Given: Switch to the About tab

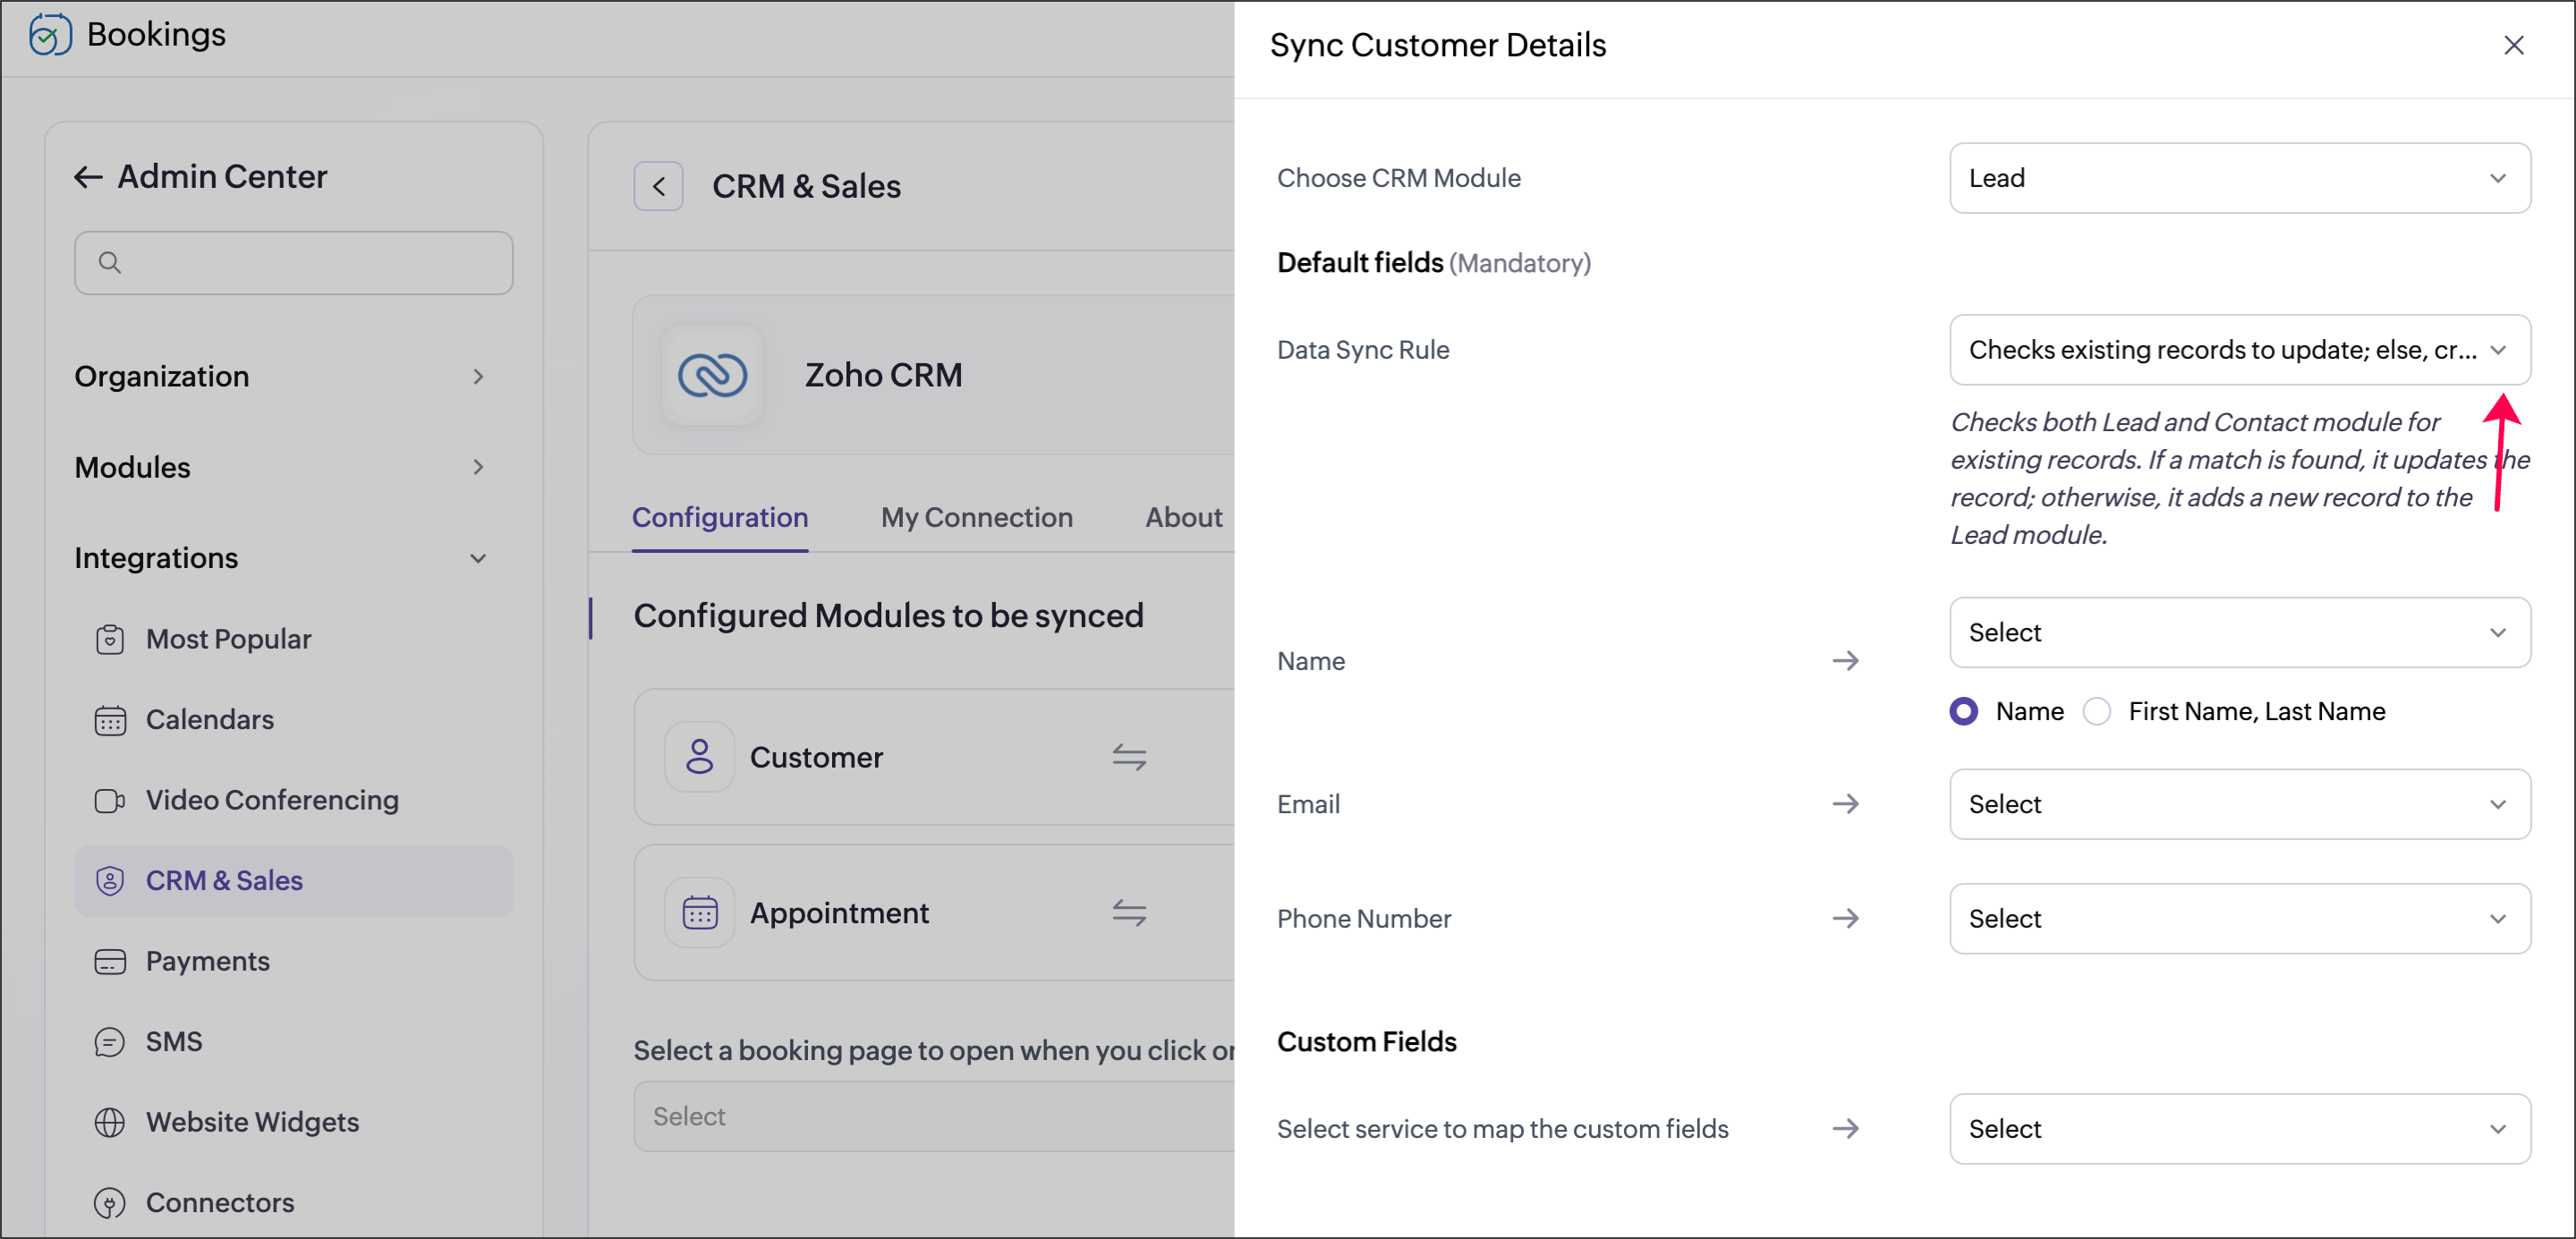Looking at the screenshot, I should pyautogui.click(x=1183, y=517).
